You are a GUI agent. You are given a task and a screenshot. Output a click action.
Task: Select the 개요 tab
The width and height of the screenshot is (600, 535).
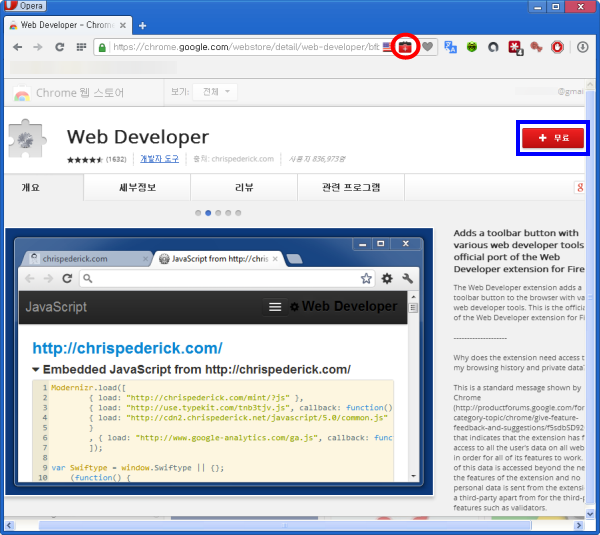(44, 187)
